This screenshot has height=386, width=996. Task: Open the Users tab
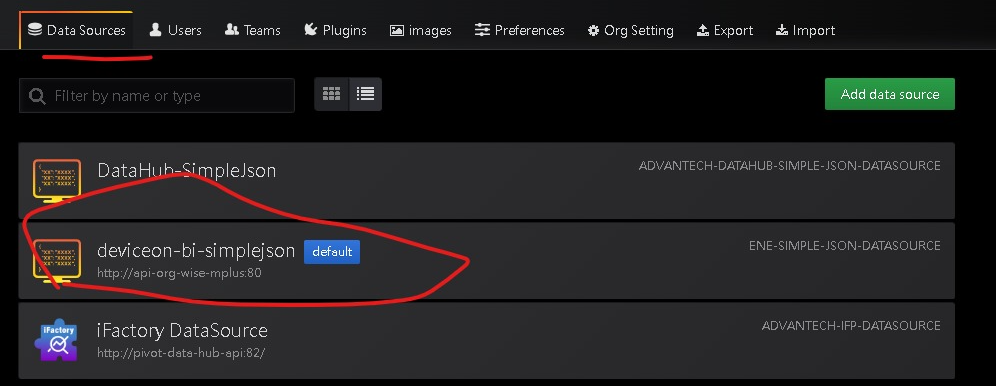click(175, 30)
